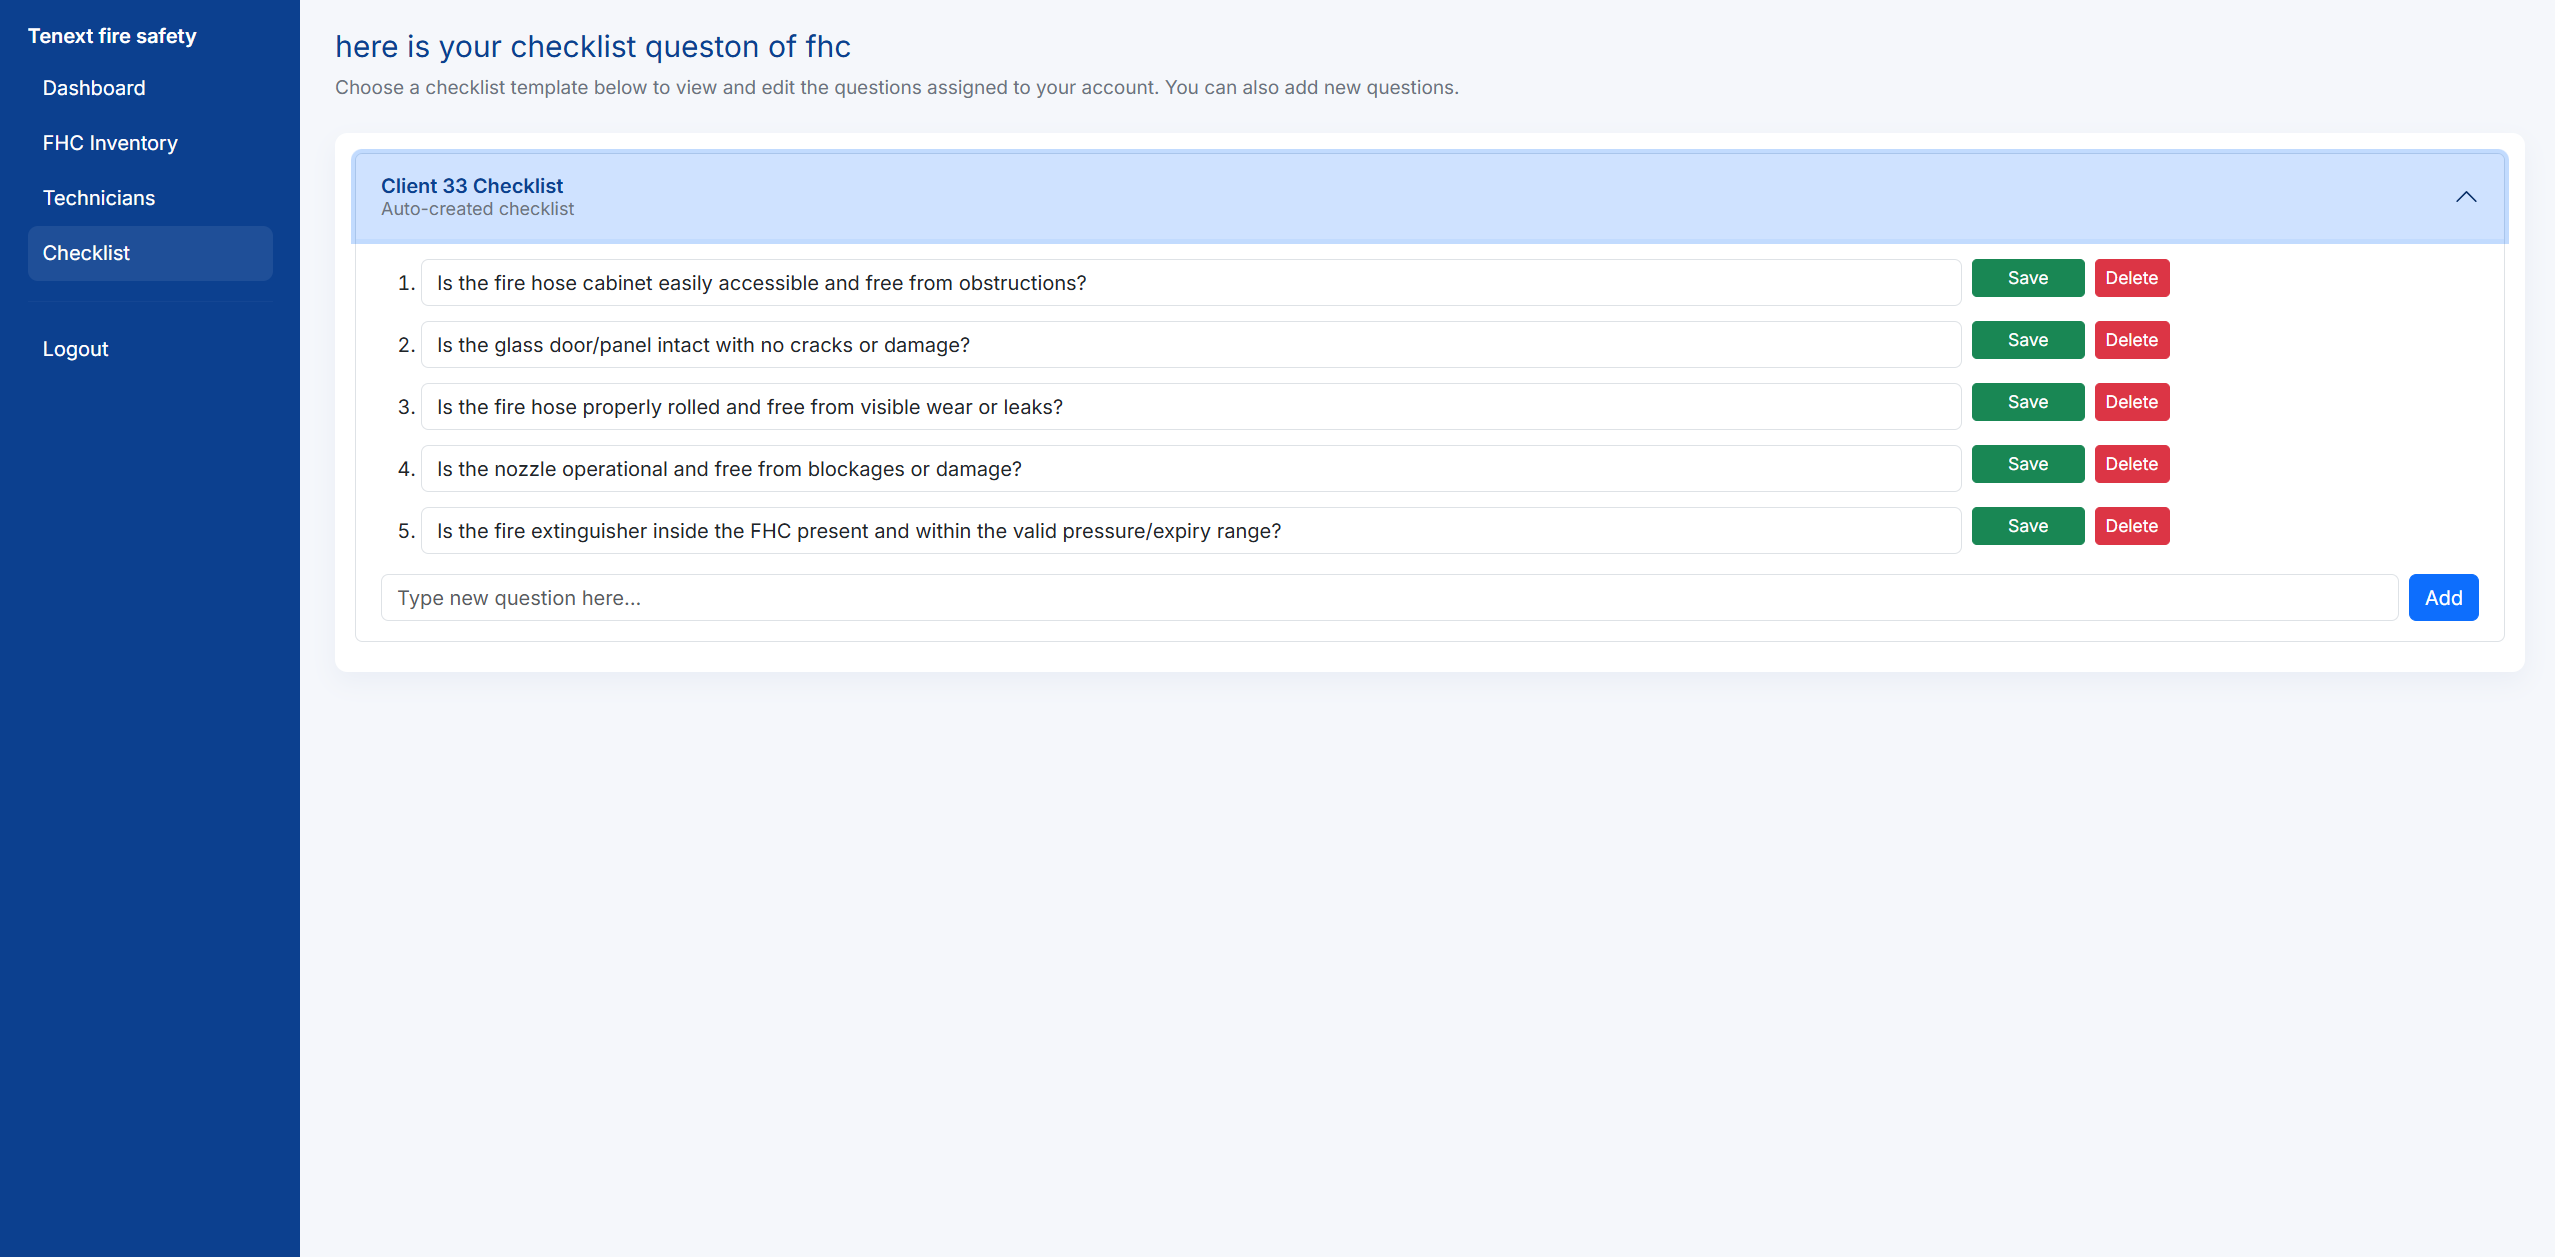Image resolution: width=2555 pixels, height=1257 pixels.
Task: Click inside question 2 text field
Action: (1190, 344)
